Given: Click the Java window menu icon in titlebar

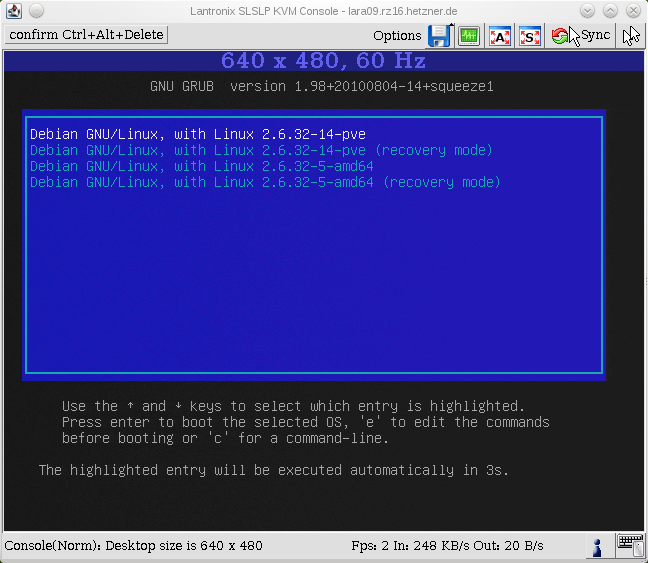Looking at the screenshot, I should 14,11.
